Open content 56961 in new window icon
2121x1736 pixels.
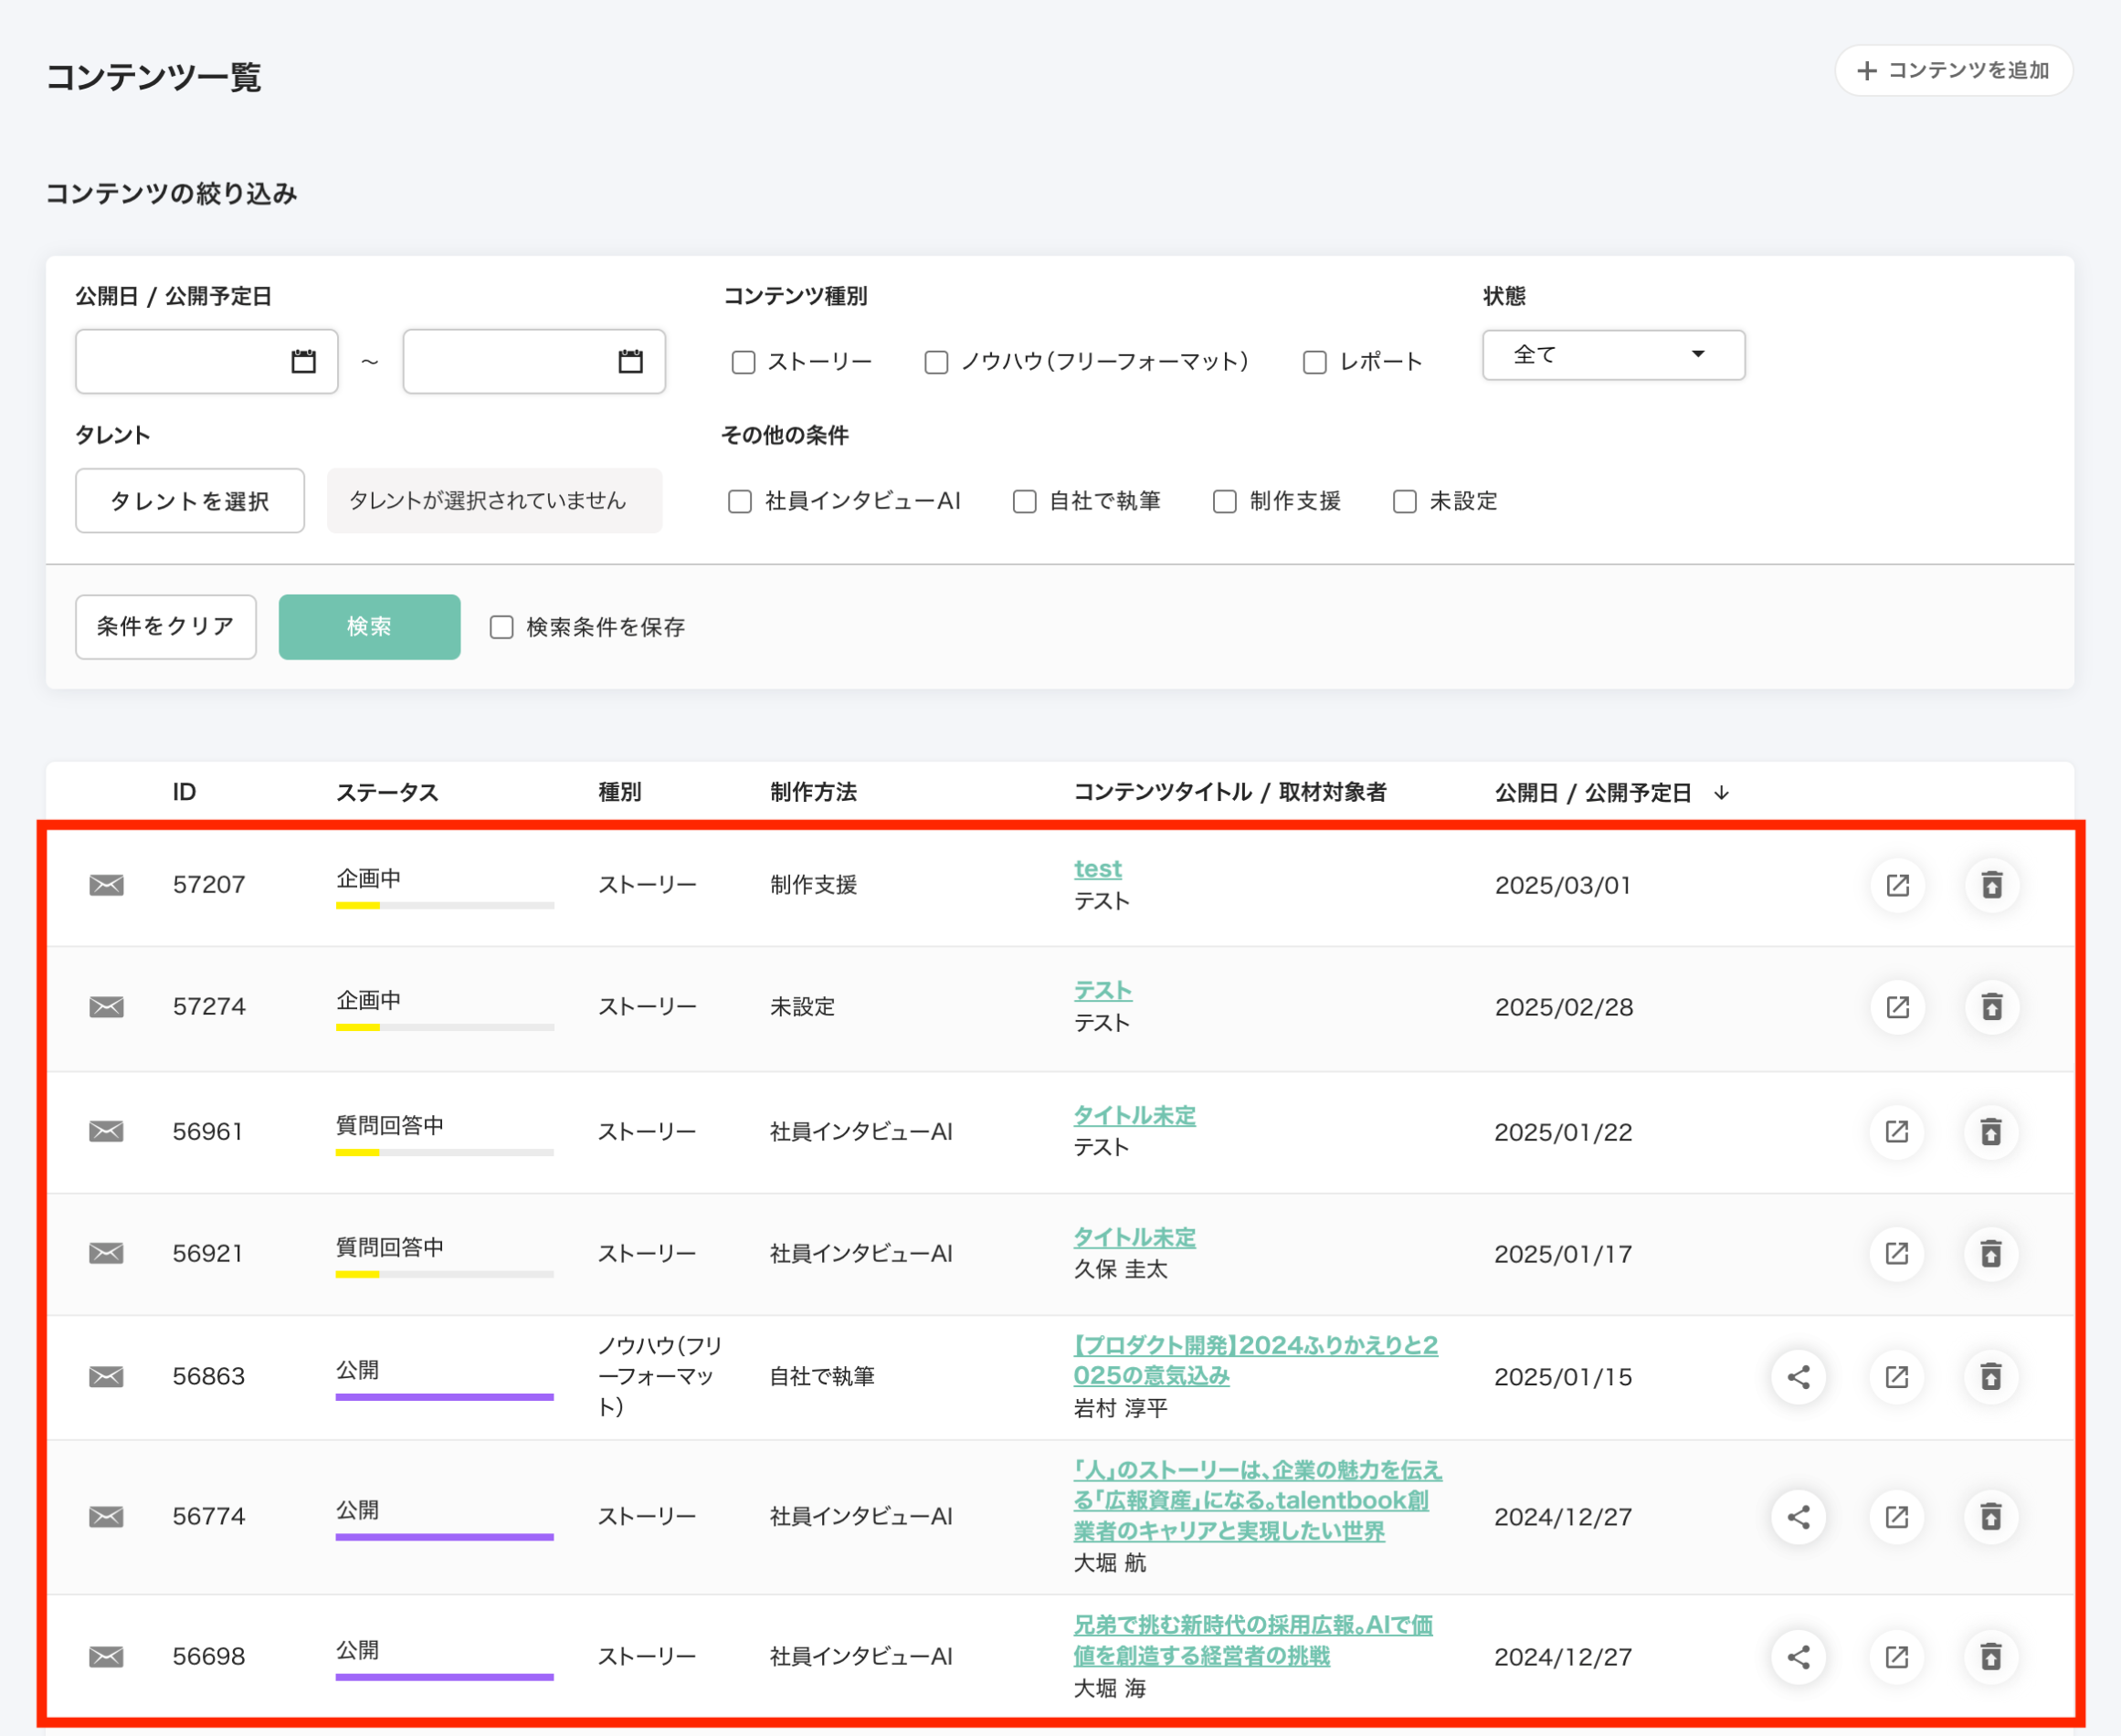pyautogui.click(x=1897, y=1132)
